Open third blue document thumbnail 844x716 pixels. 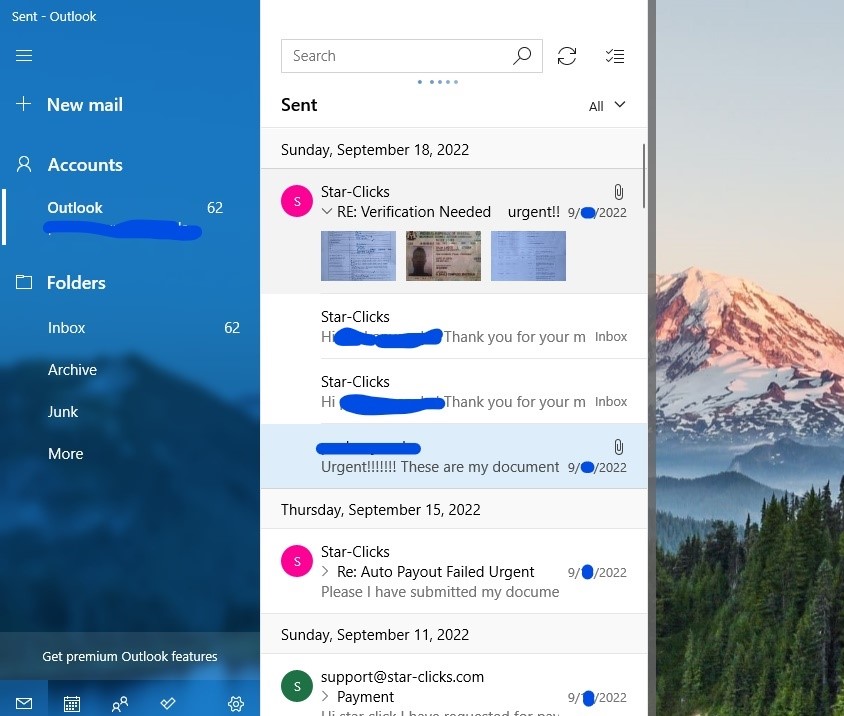coord(529,256)
